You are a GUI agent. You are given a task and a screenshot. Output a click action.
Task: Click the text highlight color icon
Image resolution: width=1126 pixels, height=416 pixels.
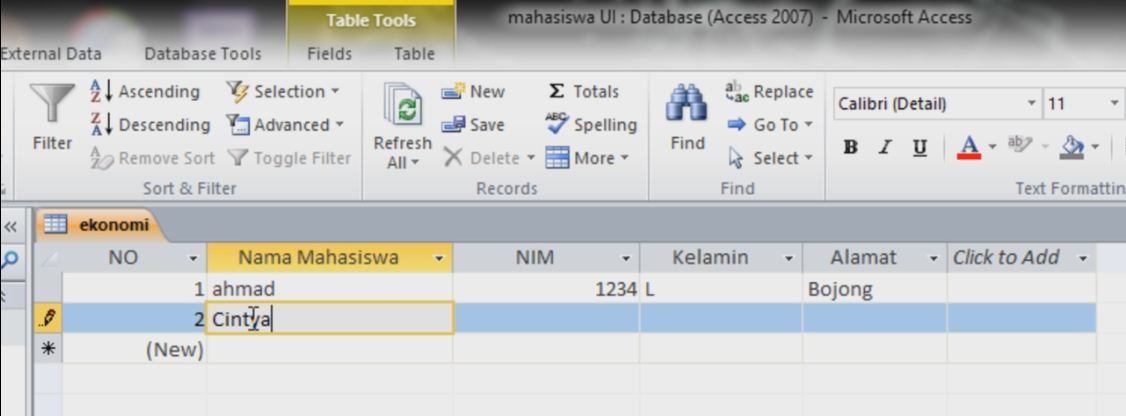point(1018,145)
